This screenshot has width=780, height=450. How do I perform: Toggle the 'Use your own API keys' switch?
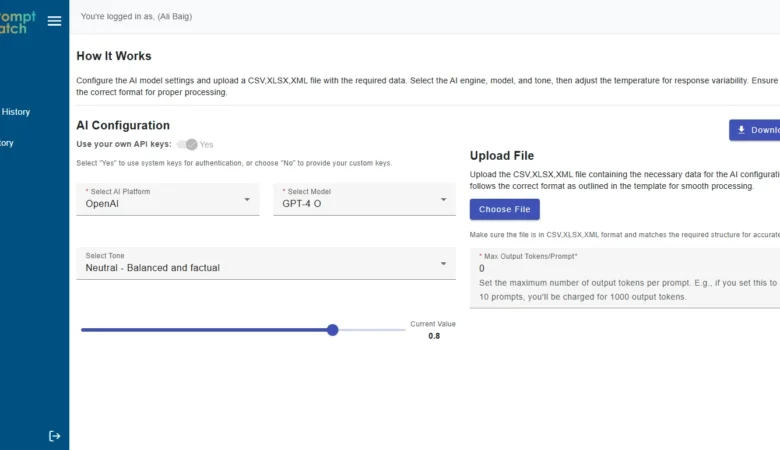[187, 144]
